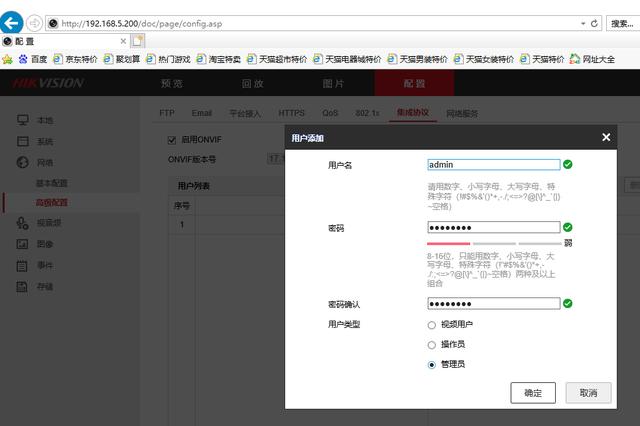The height and width of the screenshot is (426, 640).
Task: Click the browser refresh icon
Action: pos(594,24)
